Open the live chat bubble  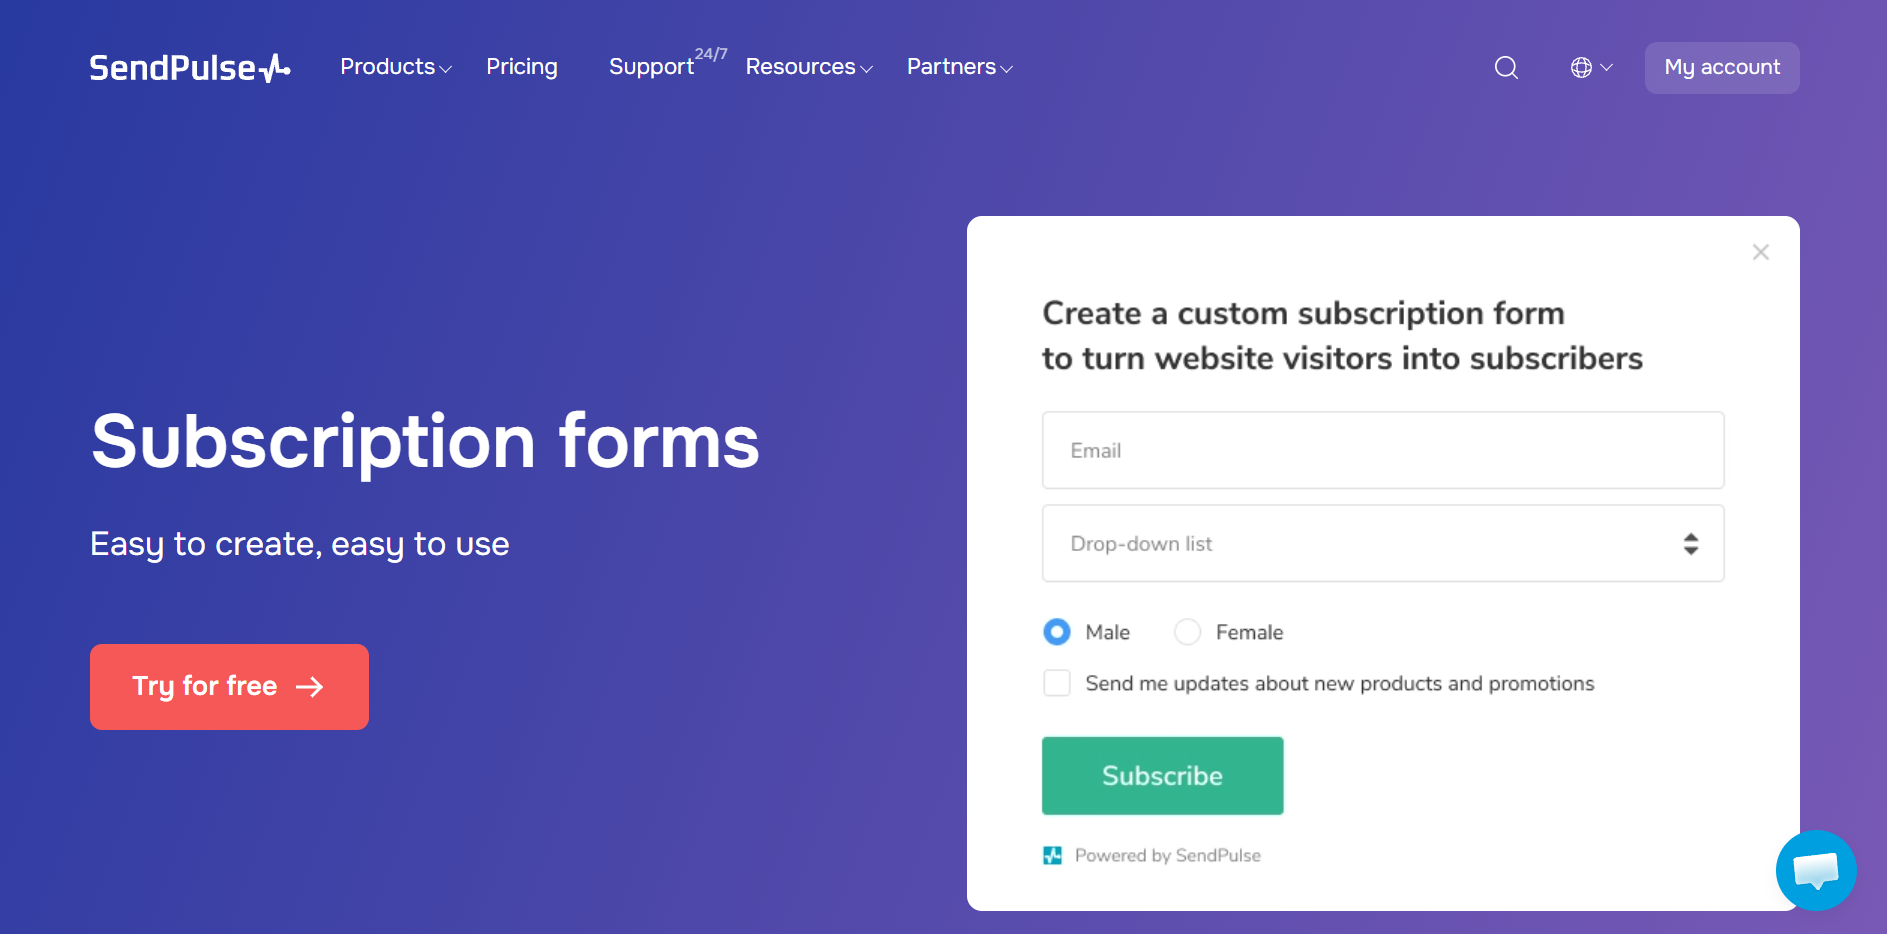pos(1815,870)
